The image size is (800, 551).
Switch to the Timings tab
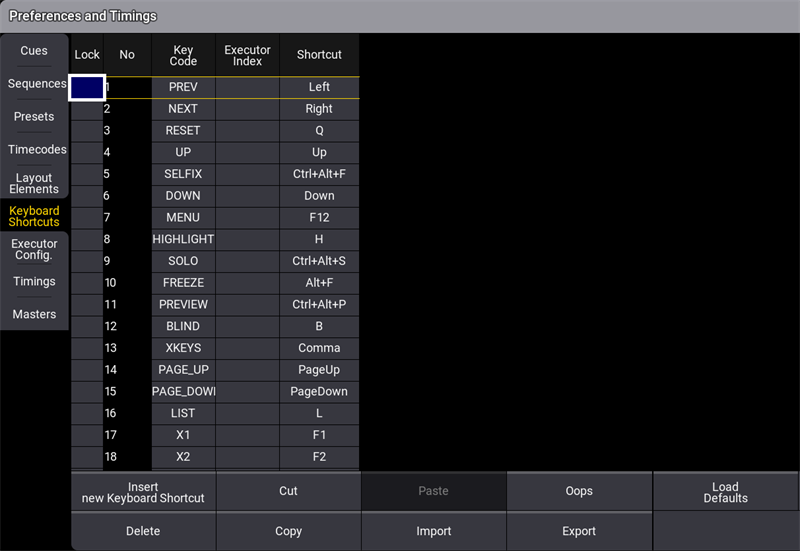34,282
